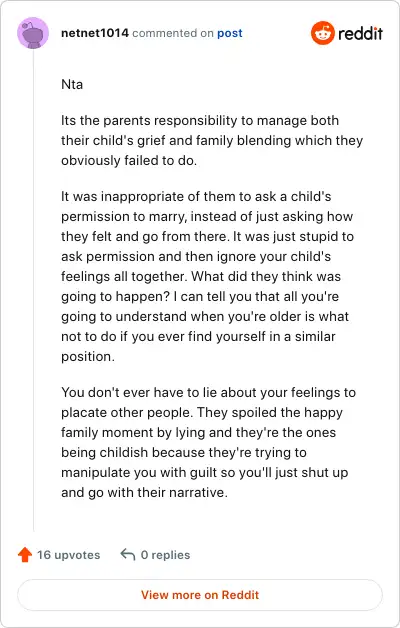Click the "commented on" gray text
Image resolution: width=400 pixels, height=628 pixels.
coord(173,33)
